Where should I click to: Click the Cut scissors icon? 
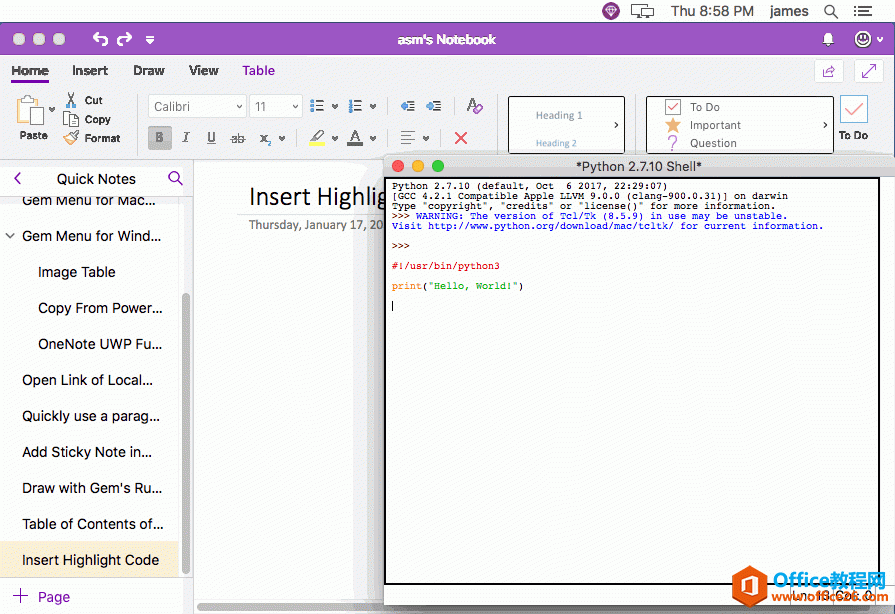click(72, 100)
